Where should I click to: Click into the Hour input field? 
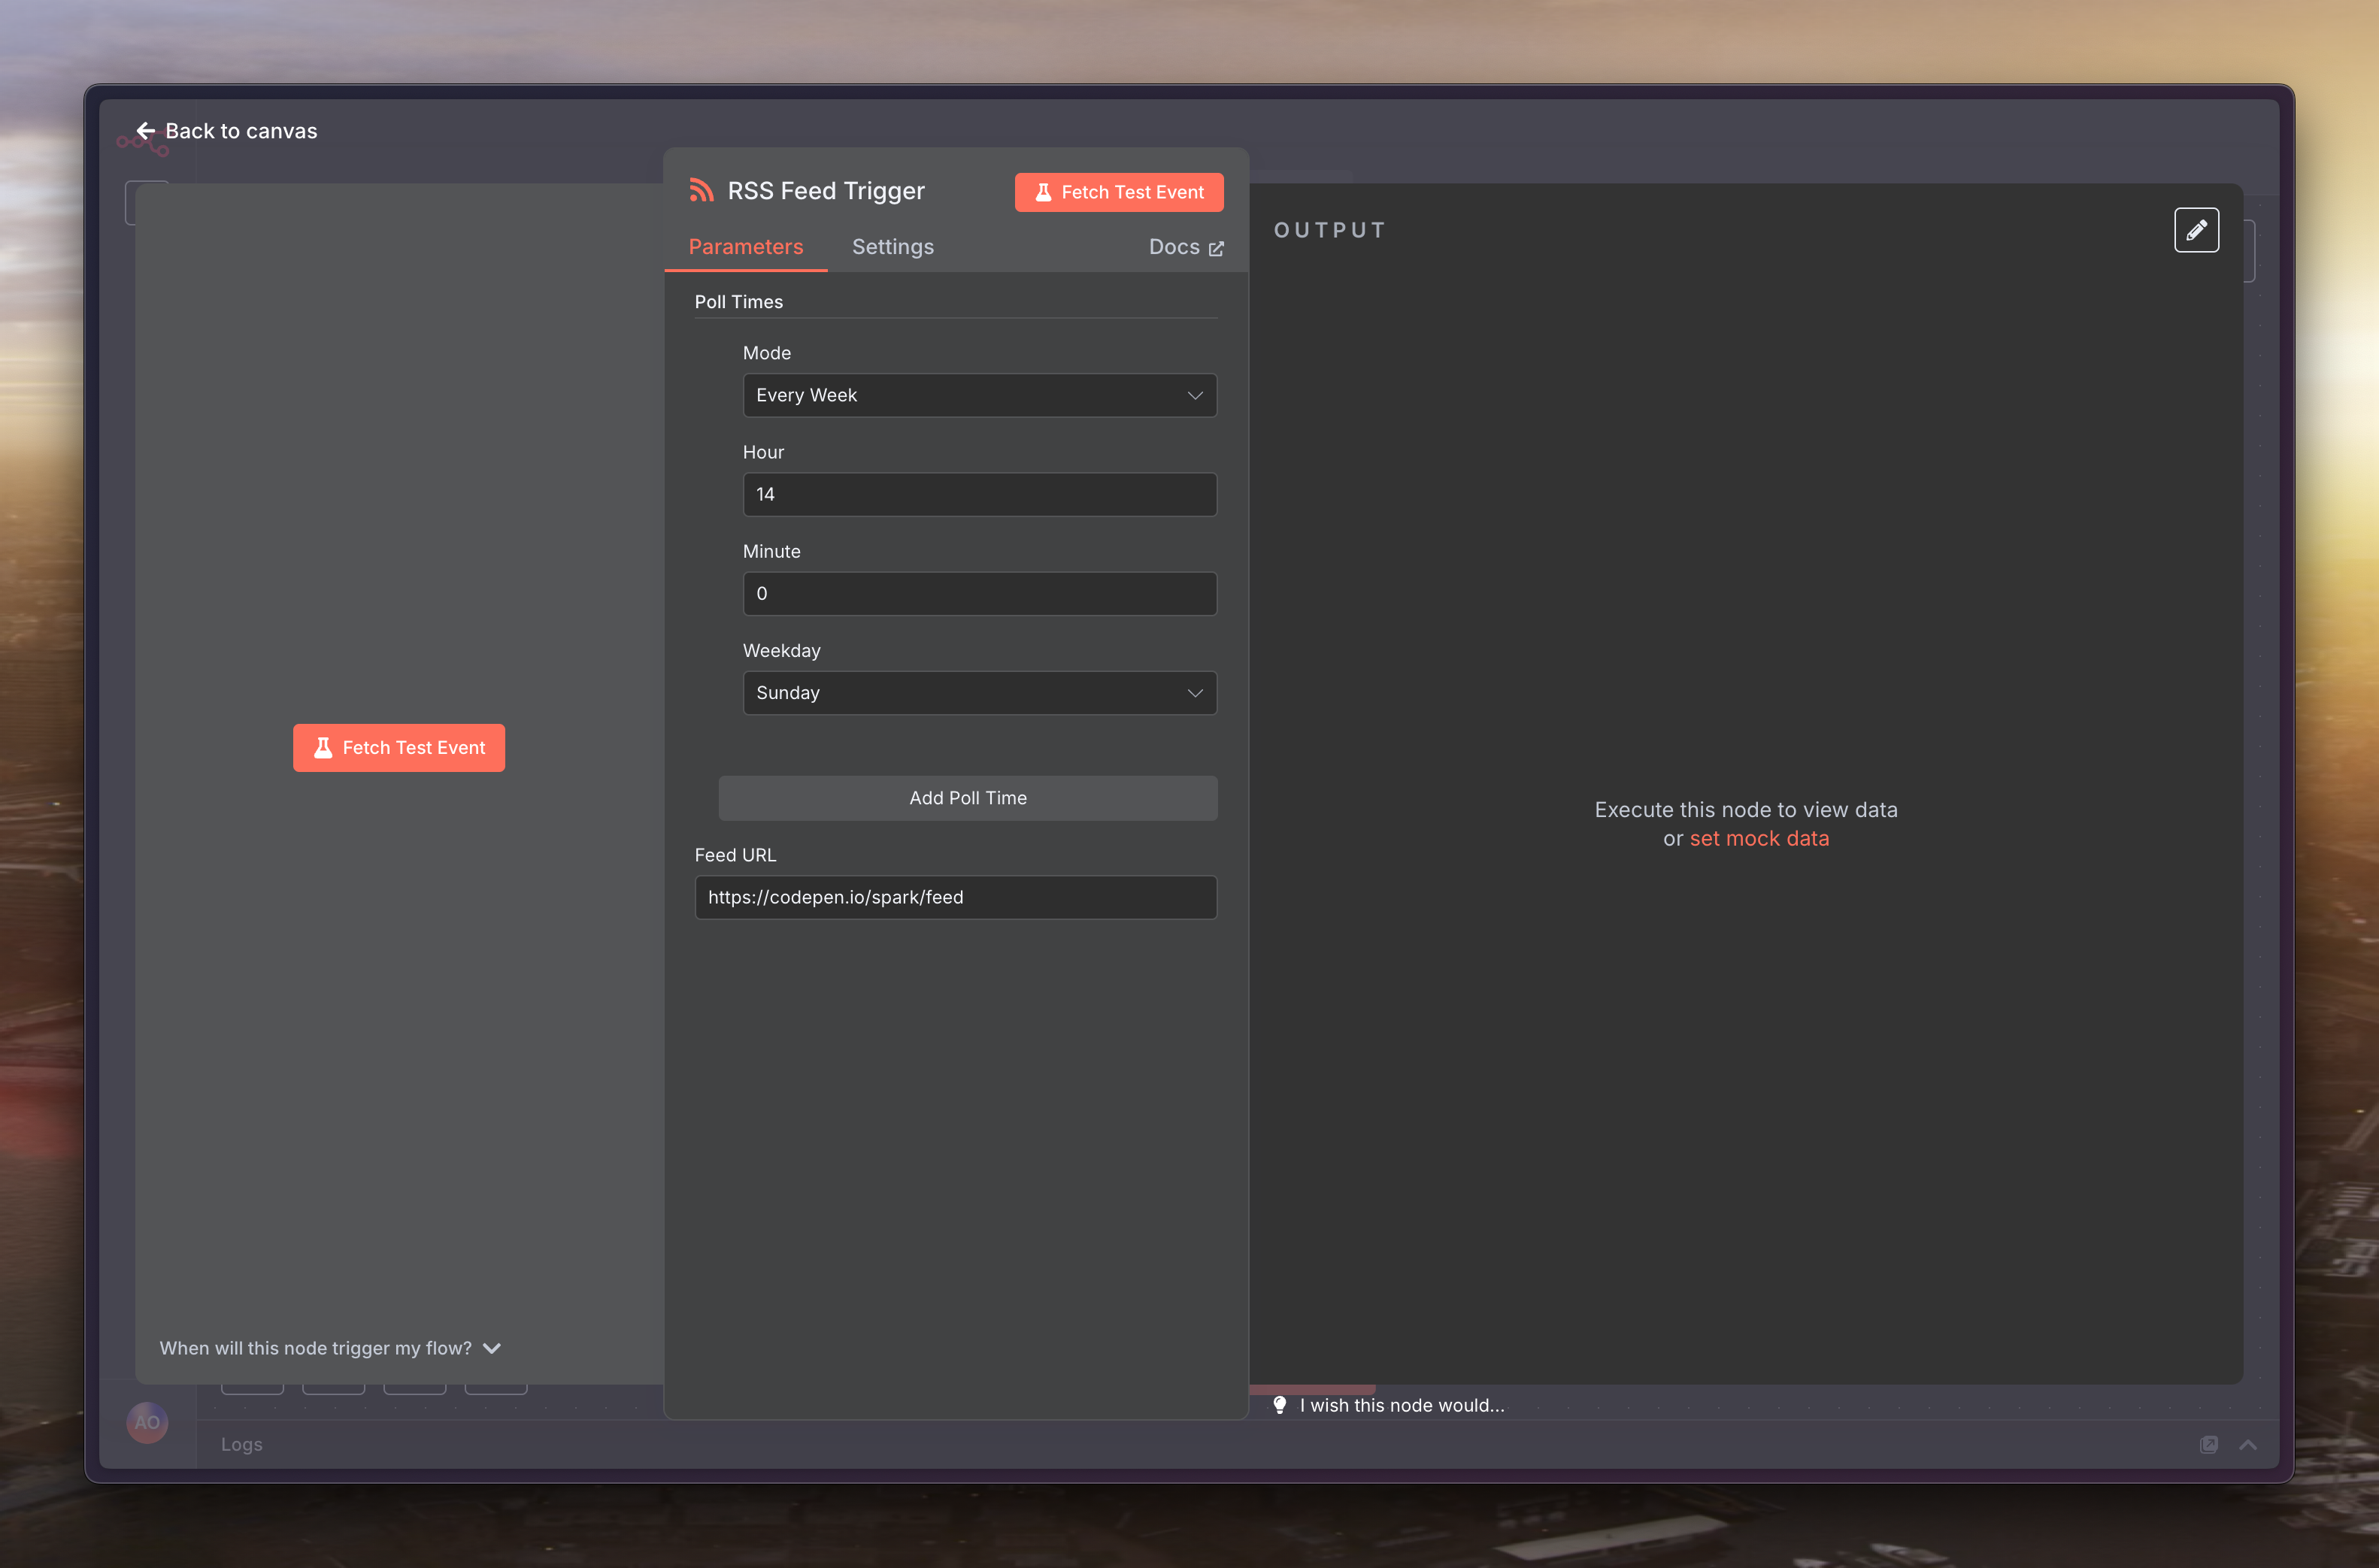coord(979,494)
